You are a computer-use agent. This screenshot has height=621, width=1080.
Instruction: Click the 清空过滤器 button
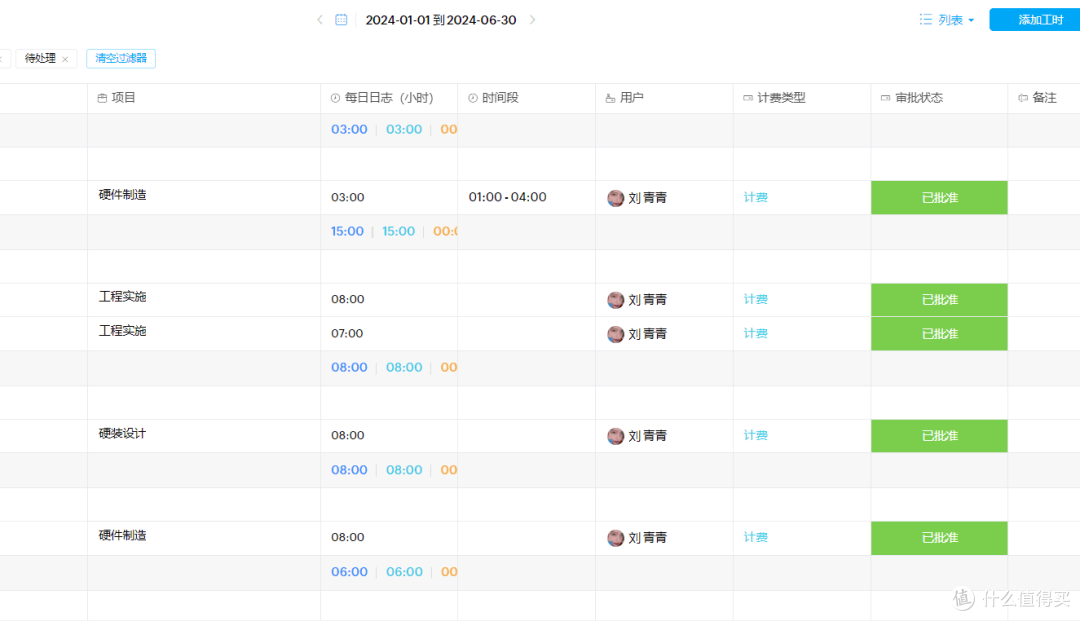[x=121, y=59]
